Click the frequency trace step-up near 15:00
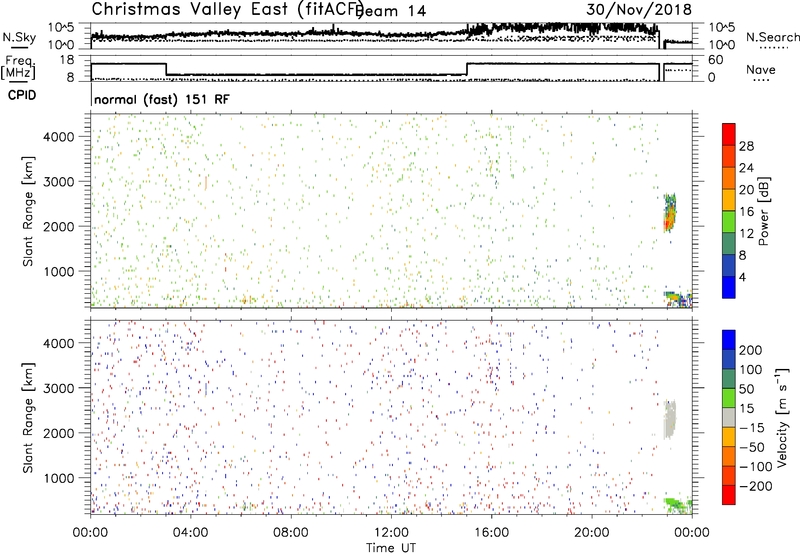 click(x=467, y=69)
